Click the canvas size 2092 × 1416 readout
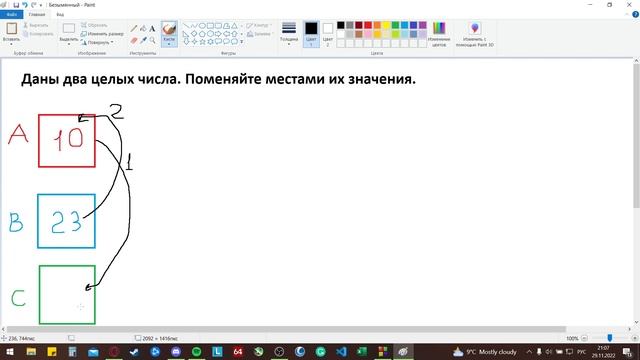Viewport: 640px width, 360px height. (x=157, y=338)
